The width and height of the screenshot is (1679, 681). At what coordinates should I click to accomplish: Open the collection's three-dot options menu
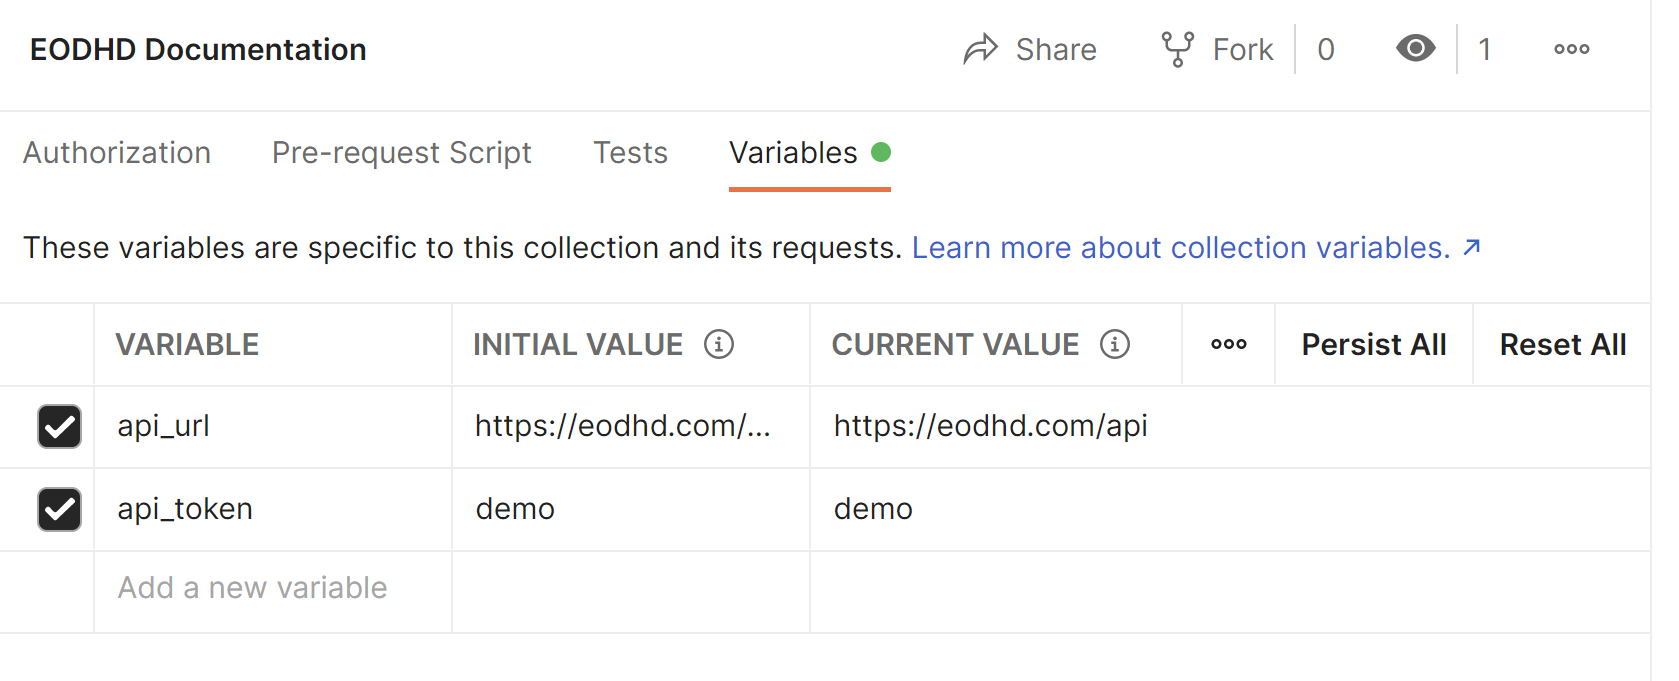pyautogui.click(x=1572, y=49)
